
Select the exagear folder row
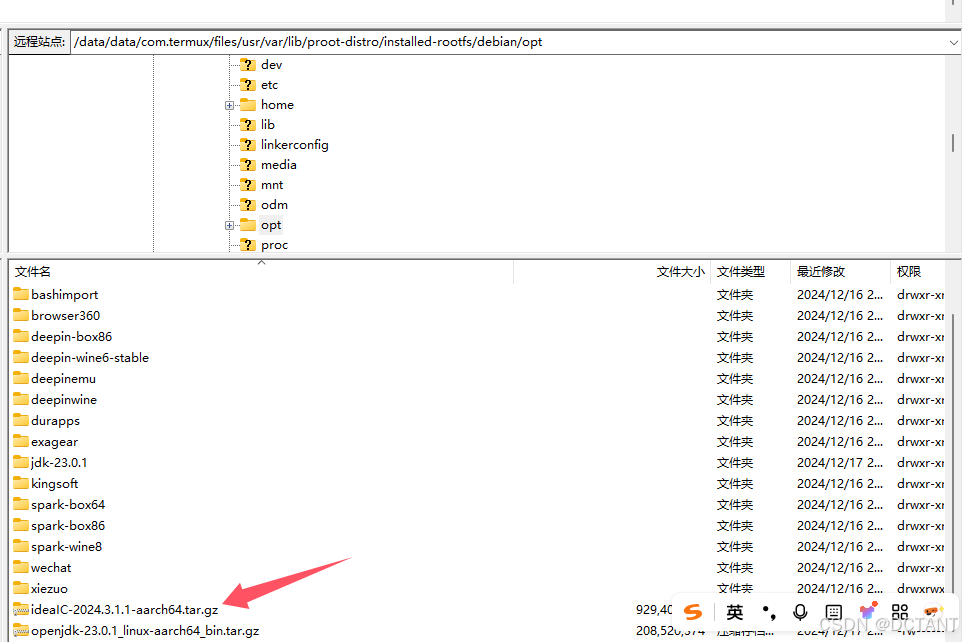479,442
